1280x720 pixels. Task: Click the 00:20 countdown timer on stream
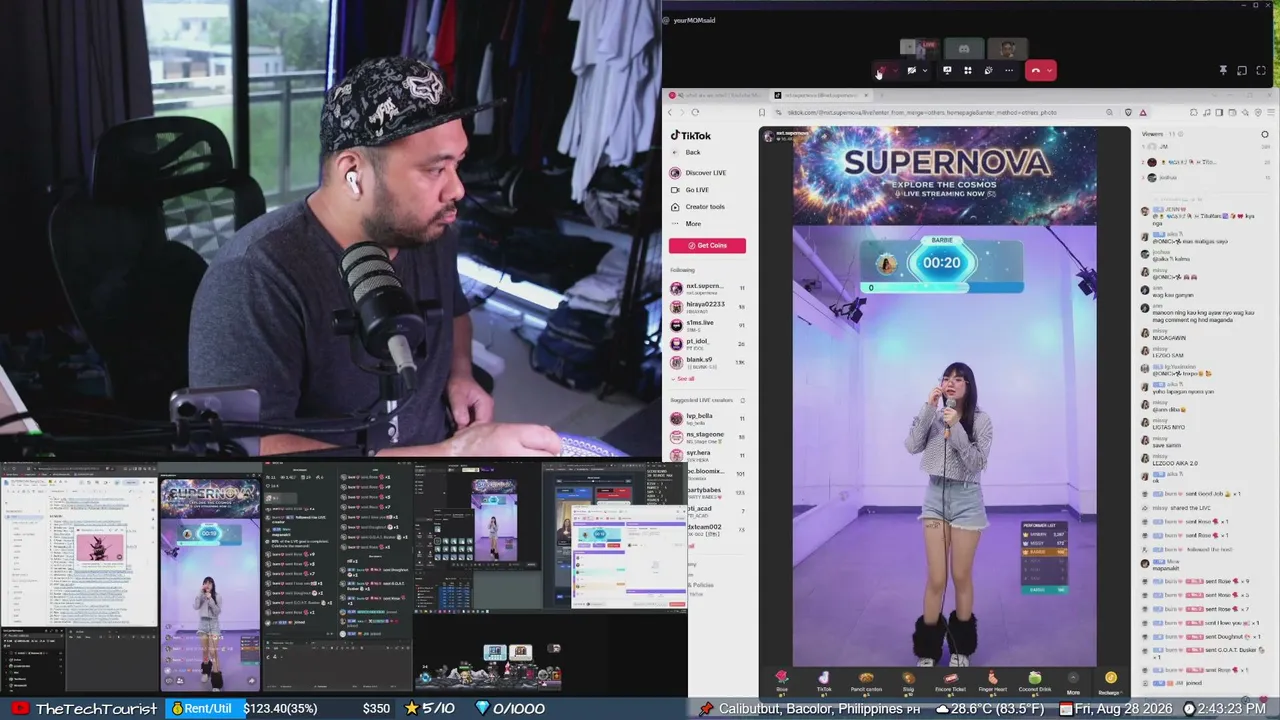click(941, 263)
